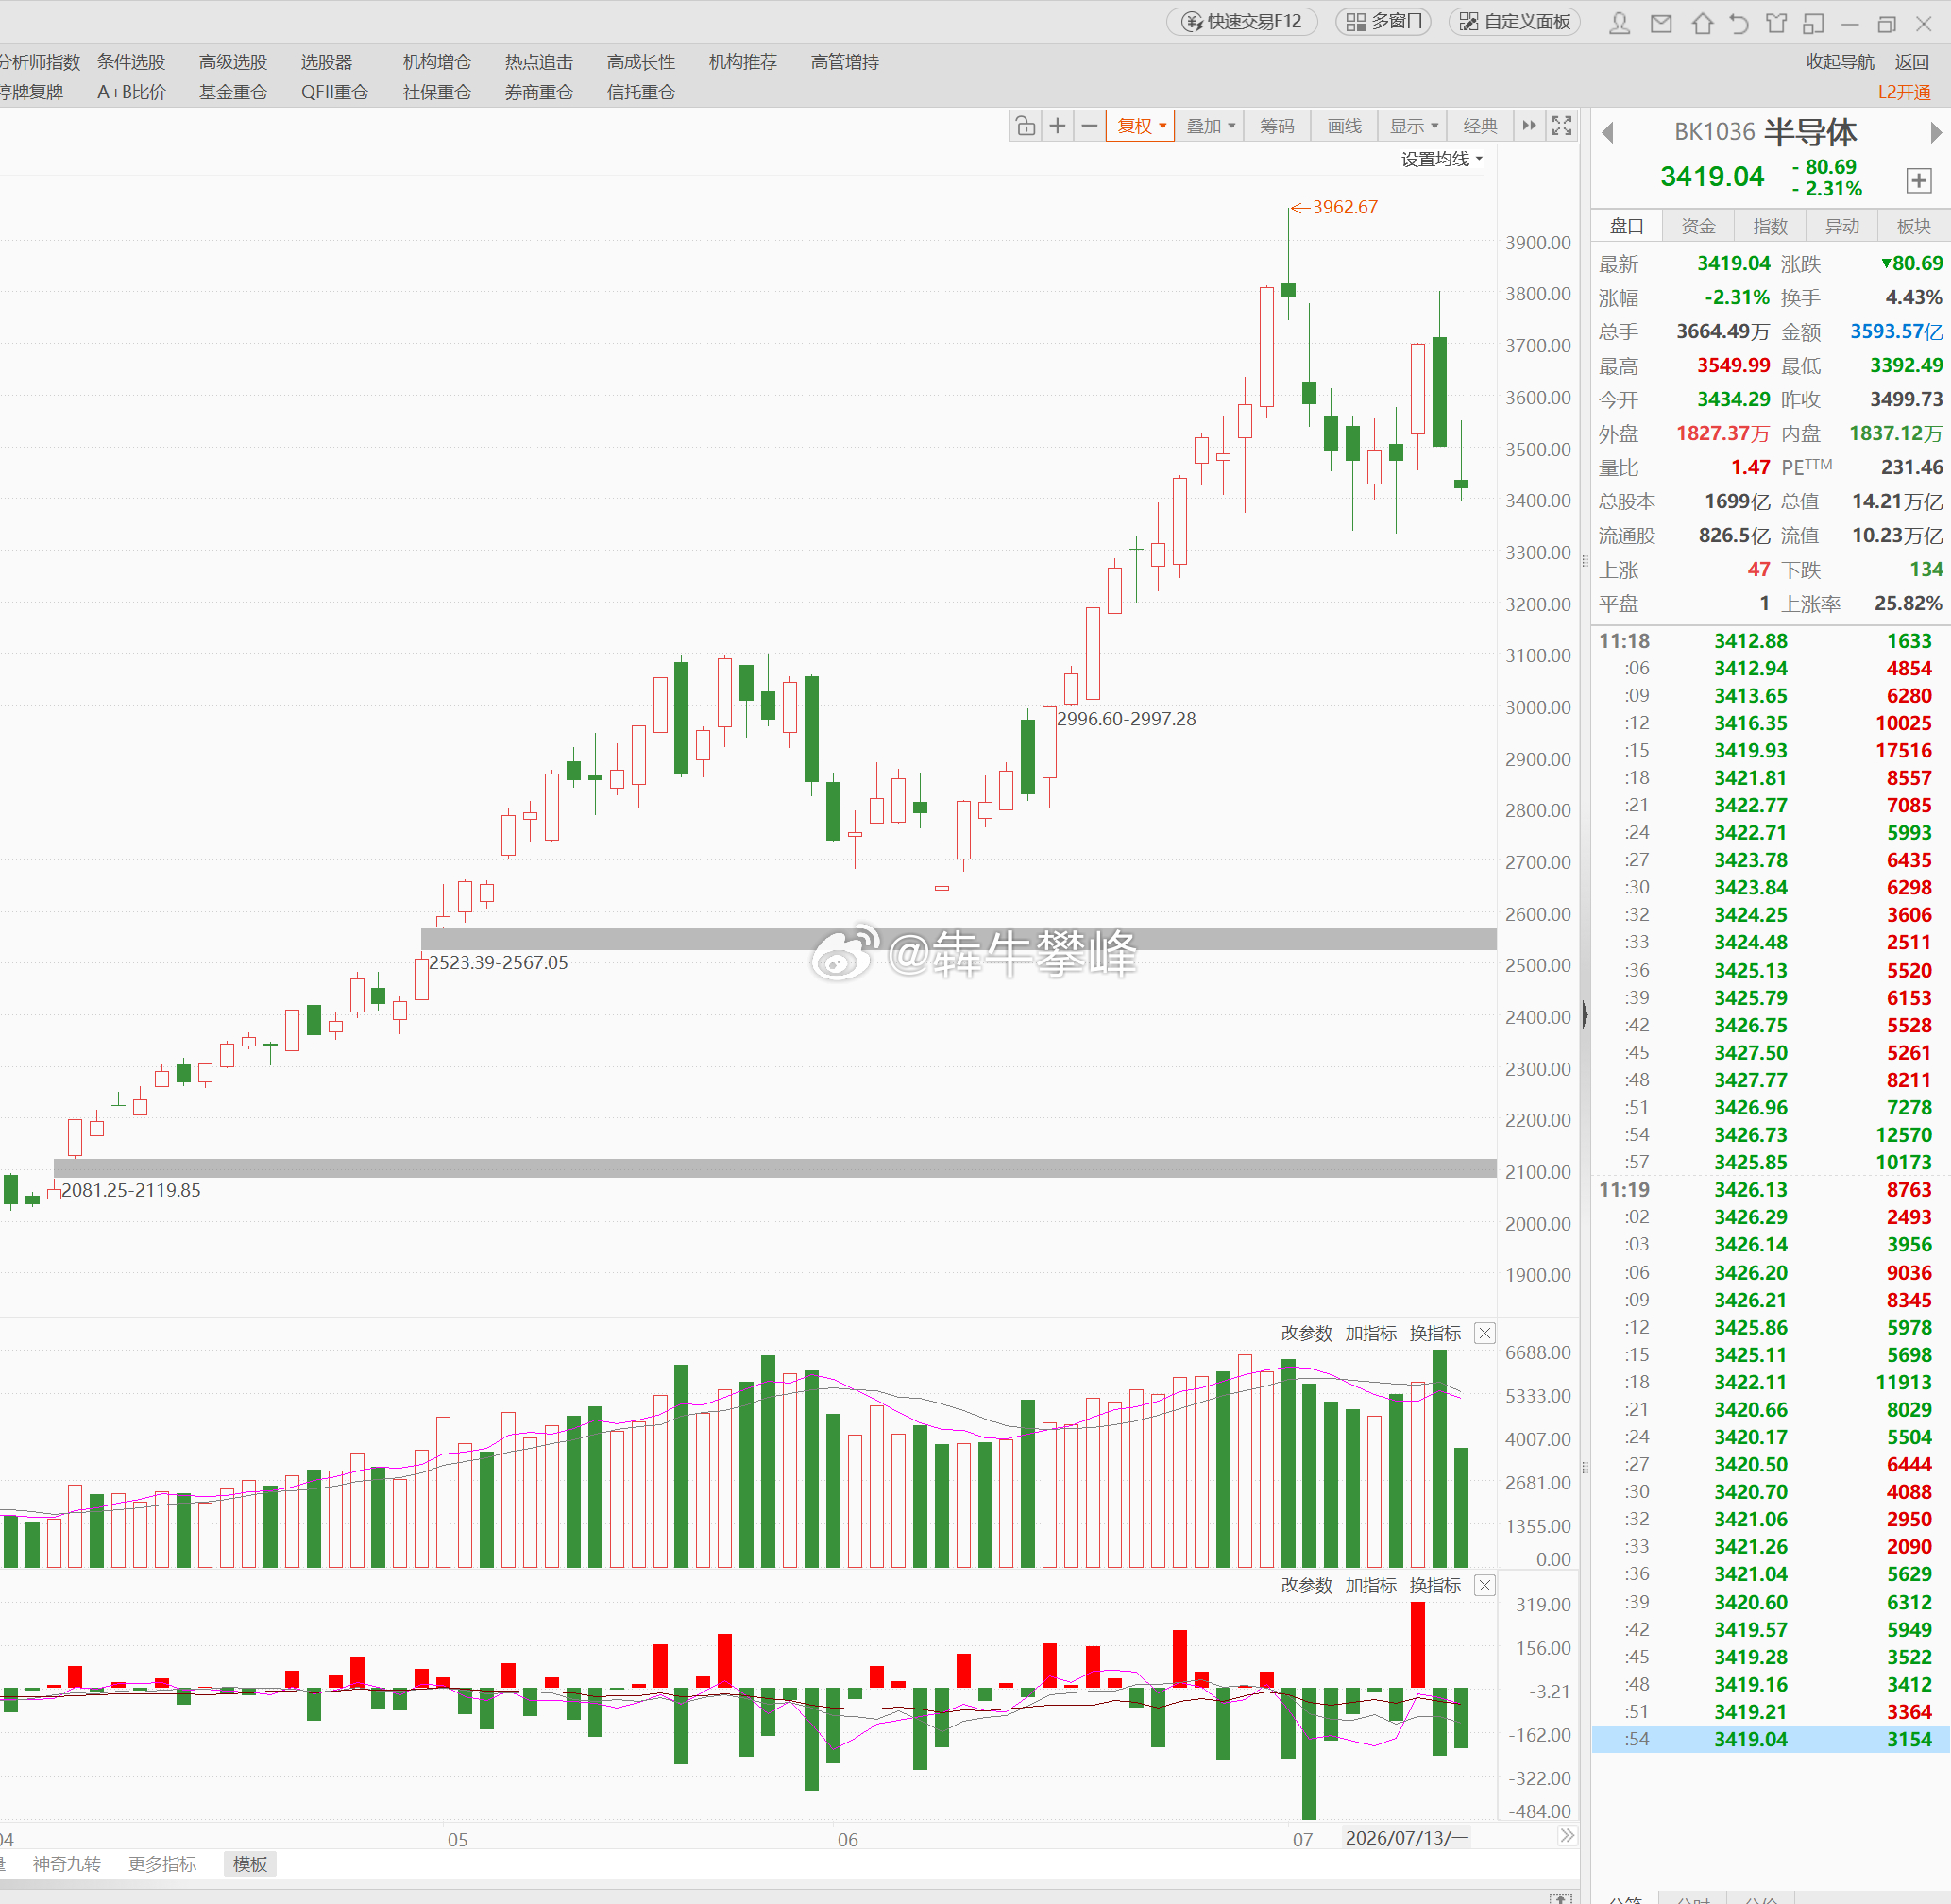Click 改参数 in the volume panel
Image resolution: width=1951 pixels, height=1904 pixels.
(x=1307, y=1333)
